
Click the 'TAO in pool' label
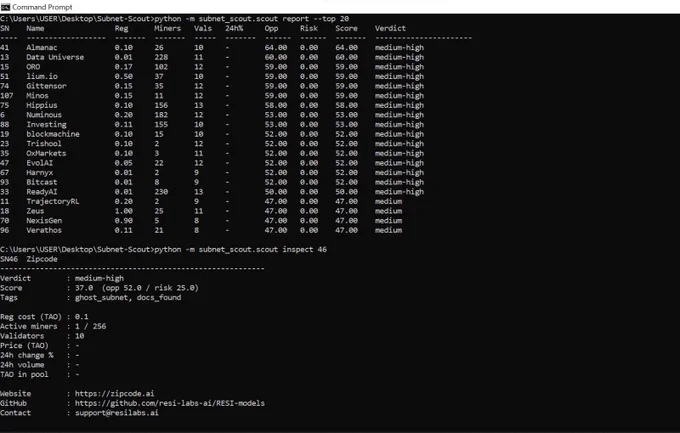click(24, 374)
